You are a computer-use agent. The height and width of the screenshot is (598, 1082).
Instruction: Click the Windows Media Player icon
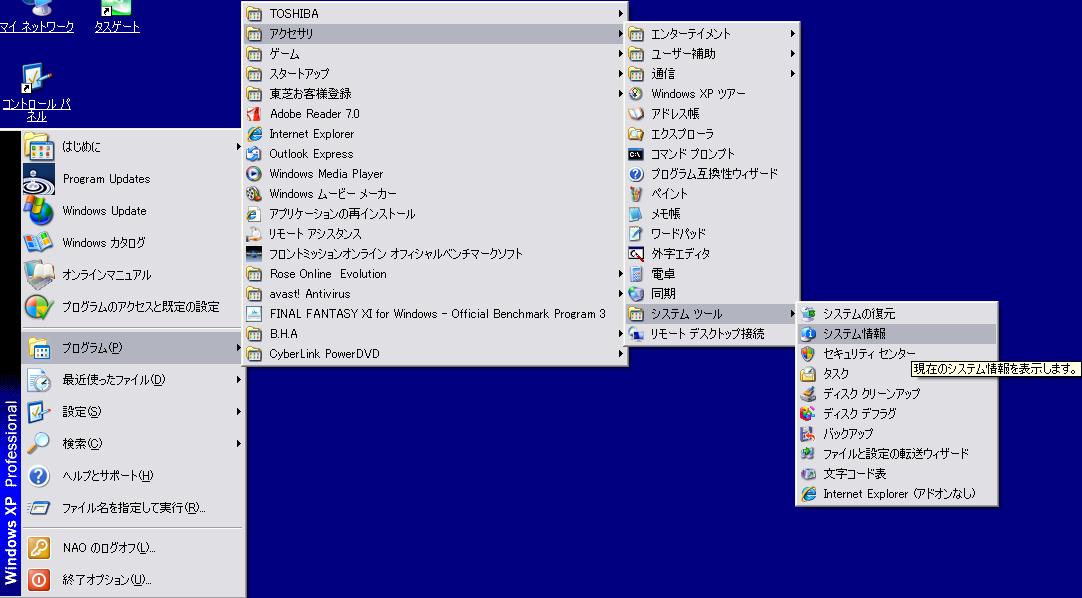pyautogui.click(x=254, y=174)
